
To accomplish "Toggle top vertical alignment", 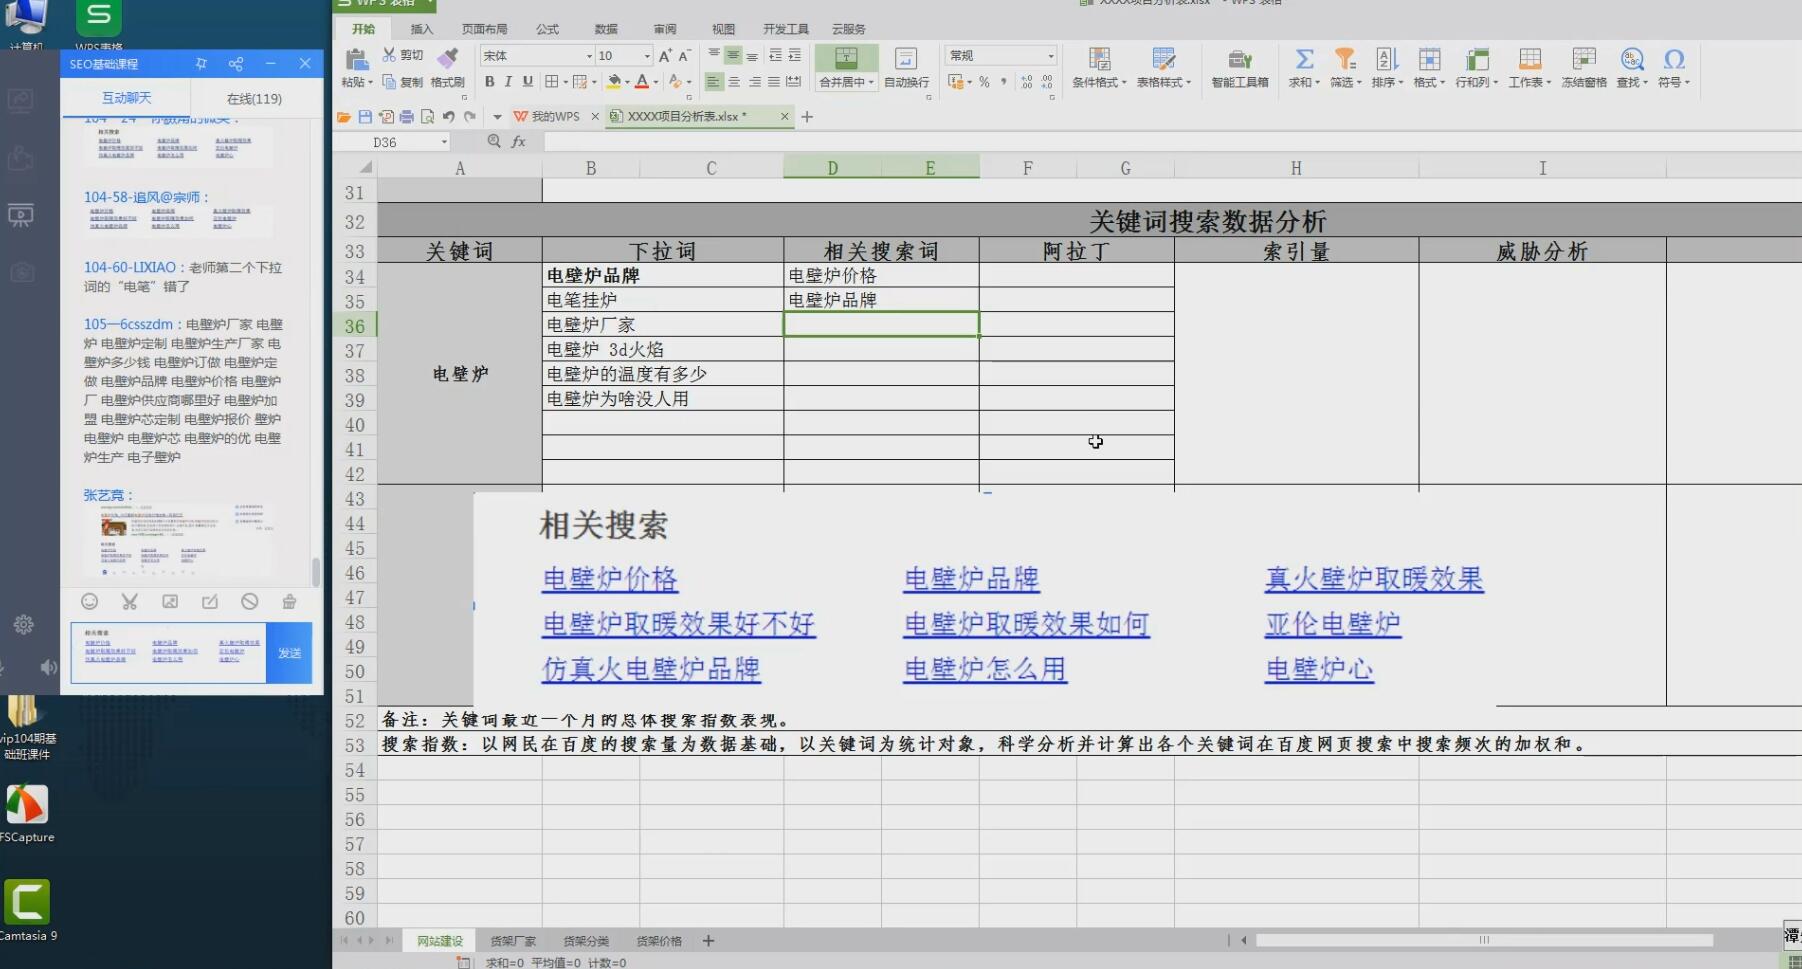I will click(714, 55).
